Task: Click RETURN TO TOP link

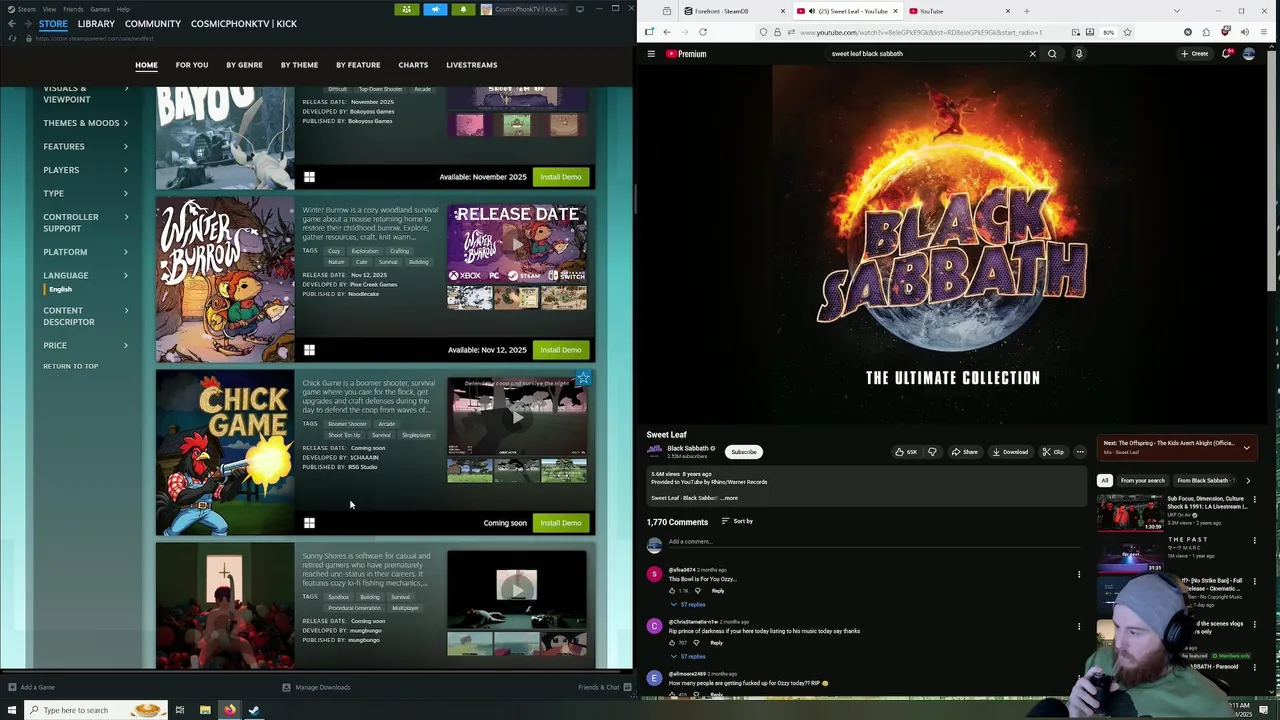Action: 71,366
